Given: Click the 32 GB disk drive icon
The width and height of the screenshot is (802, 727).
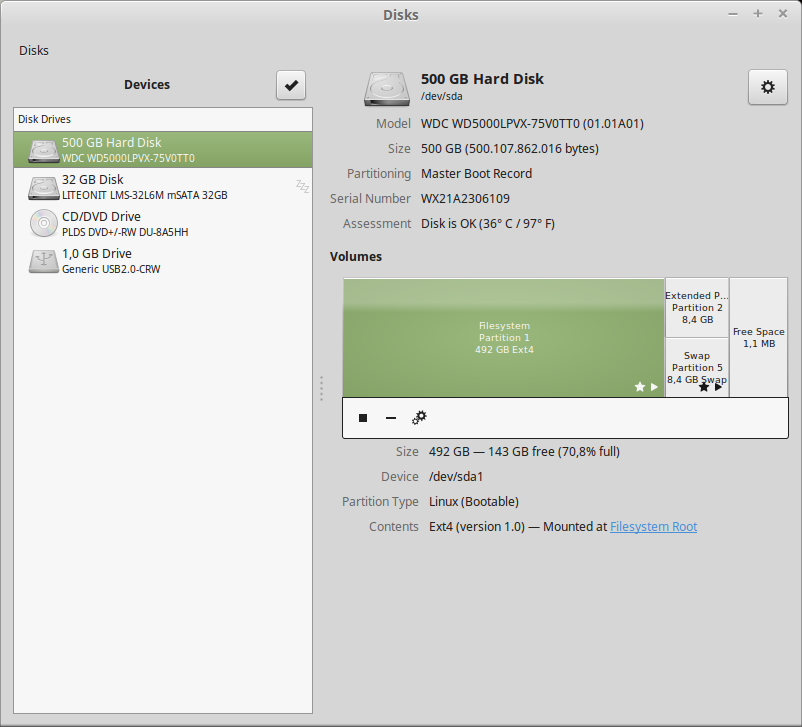Looking at the screenshot, I should 43,188.
